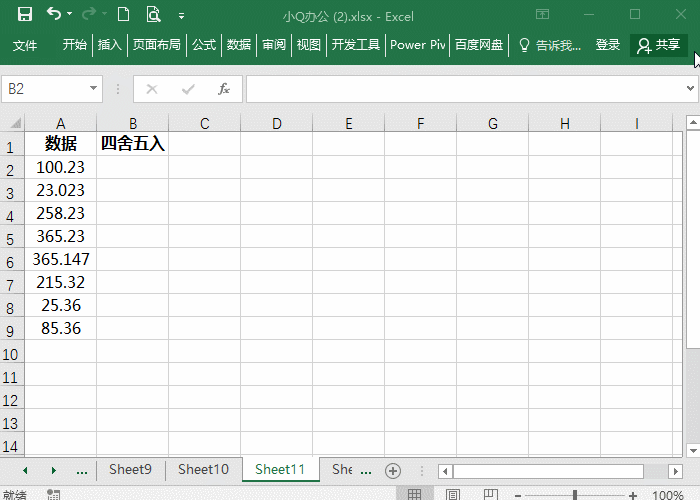This screenshot has height=500, width=700.
Task: Select the Sheet11 tab
Action: (280, 470)
